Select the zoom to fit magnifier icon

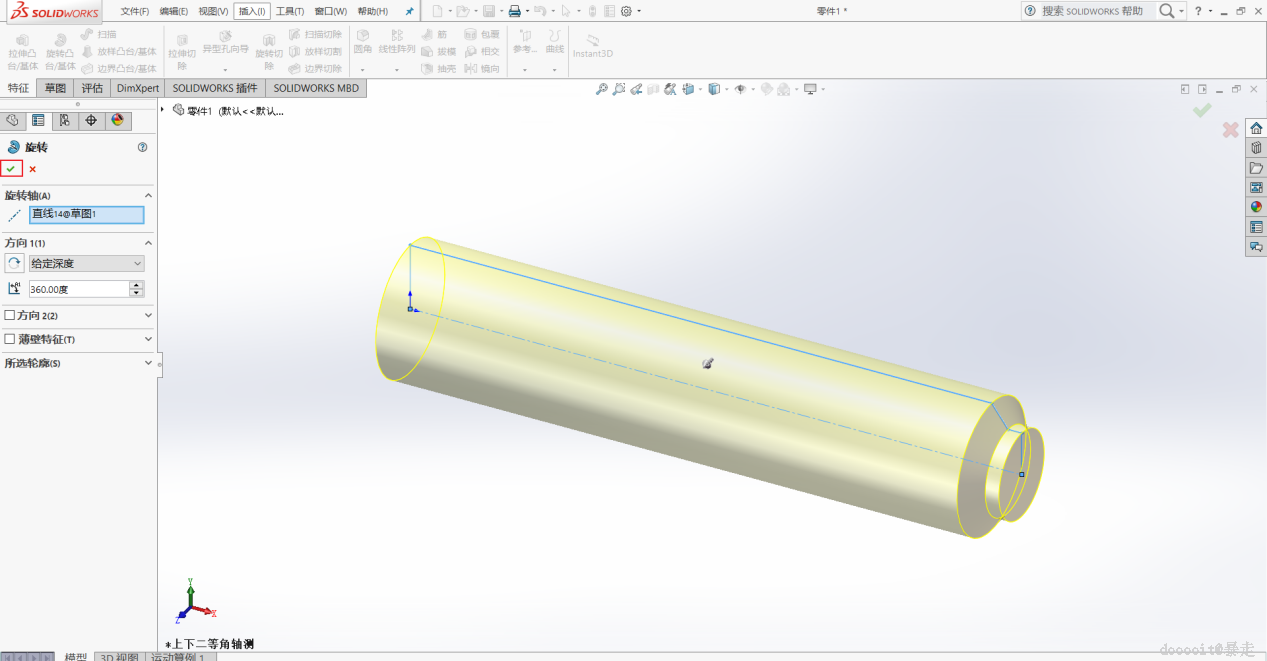pyautogui.click(x=601, y=89)
